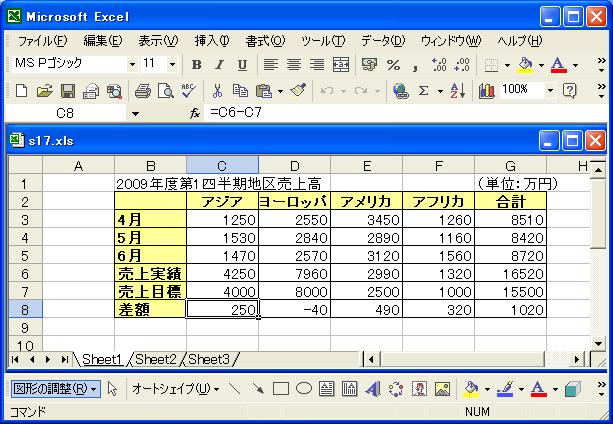Viewport: 613px width, 424px height.
Task: Align text right
Action: coord(317,65)
